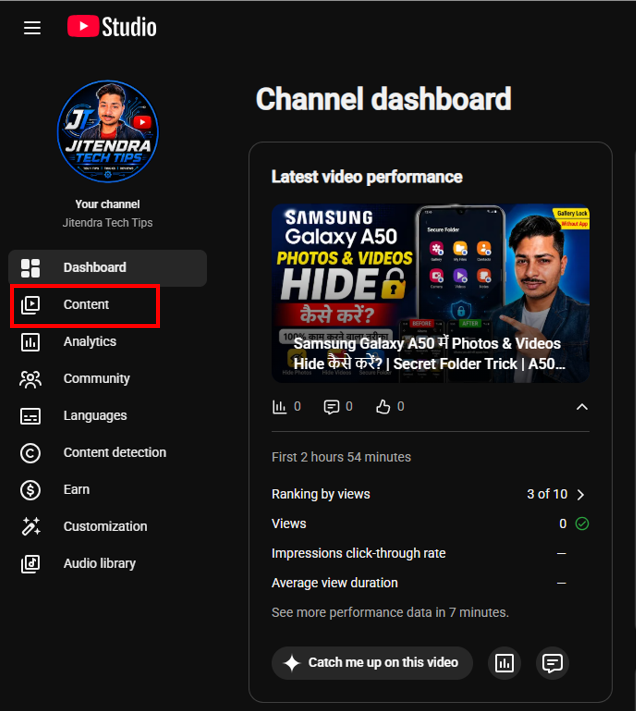Click the Audio library music icon
This screenshot has width=636, height=711.
(30, 564)
